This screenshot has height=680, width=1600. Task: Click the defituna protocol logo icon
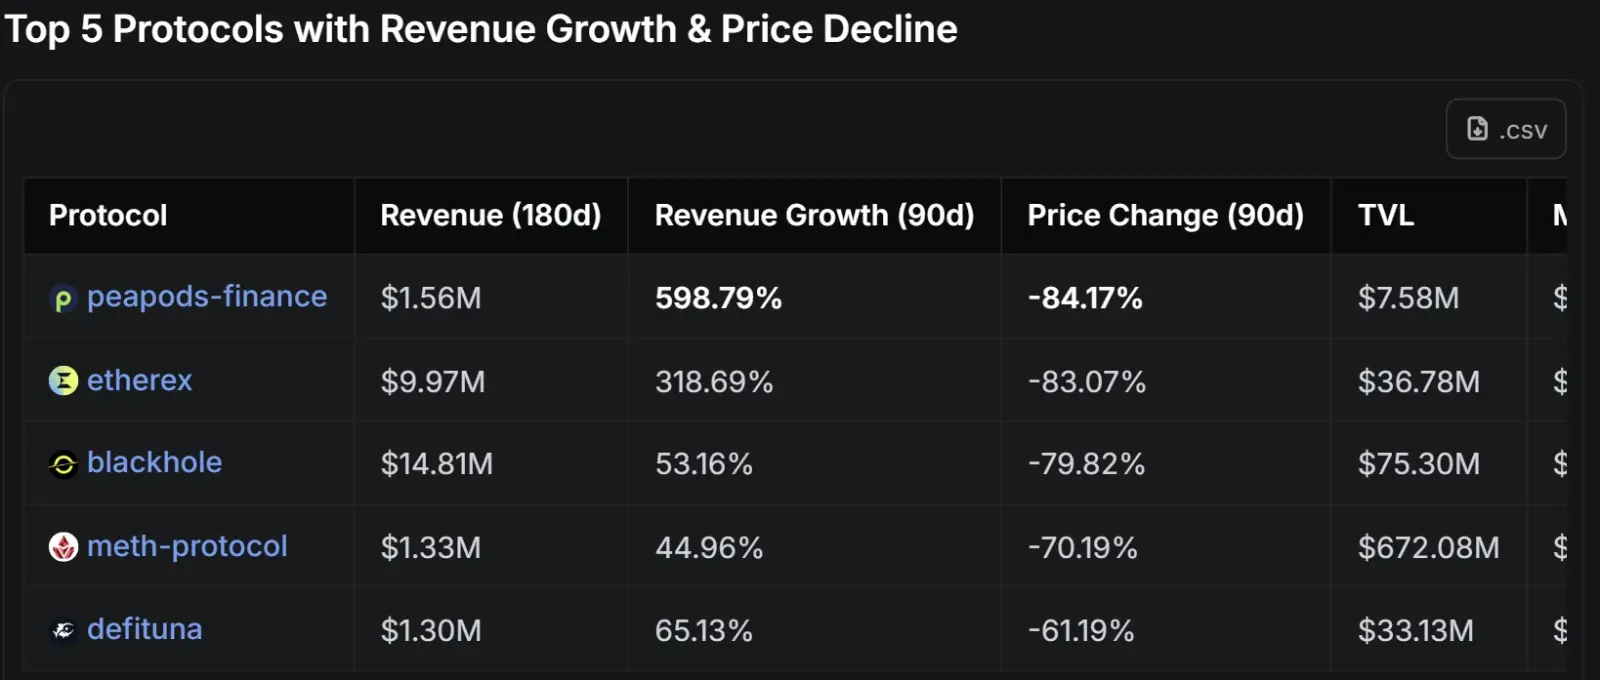point(63,630)
